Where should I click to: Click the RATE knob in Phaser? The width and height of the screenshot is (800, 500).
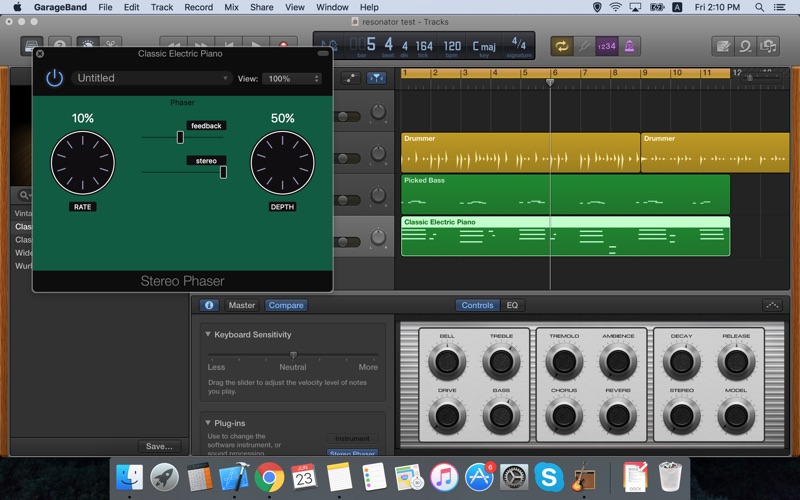pos(83,163)
